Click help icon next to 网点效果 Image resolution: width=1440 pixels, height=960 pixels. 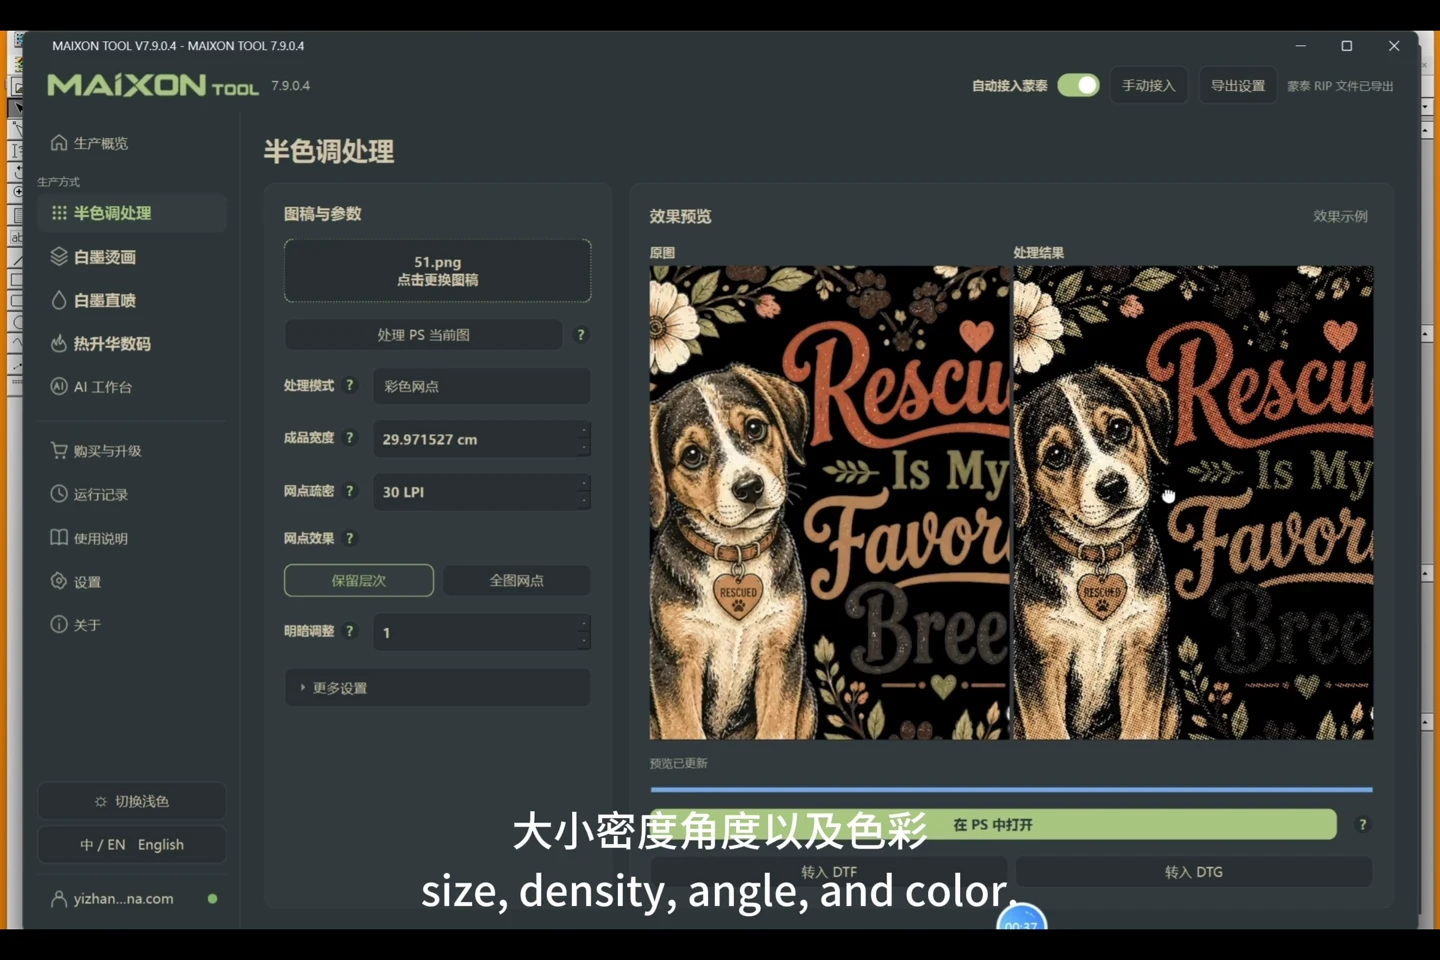(x=350, y=538)
